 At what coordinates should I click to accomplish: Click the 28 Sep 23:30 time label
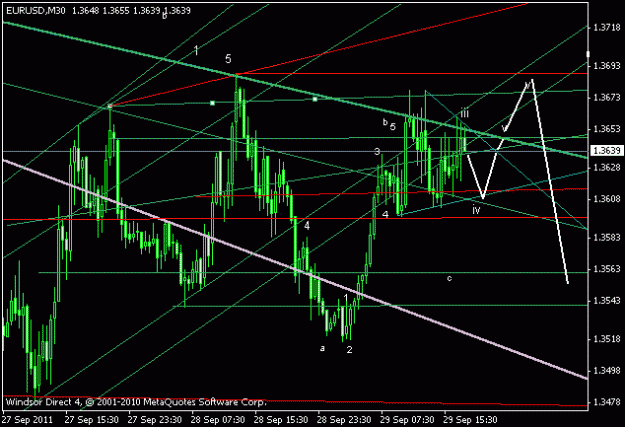(344, 420)
